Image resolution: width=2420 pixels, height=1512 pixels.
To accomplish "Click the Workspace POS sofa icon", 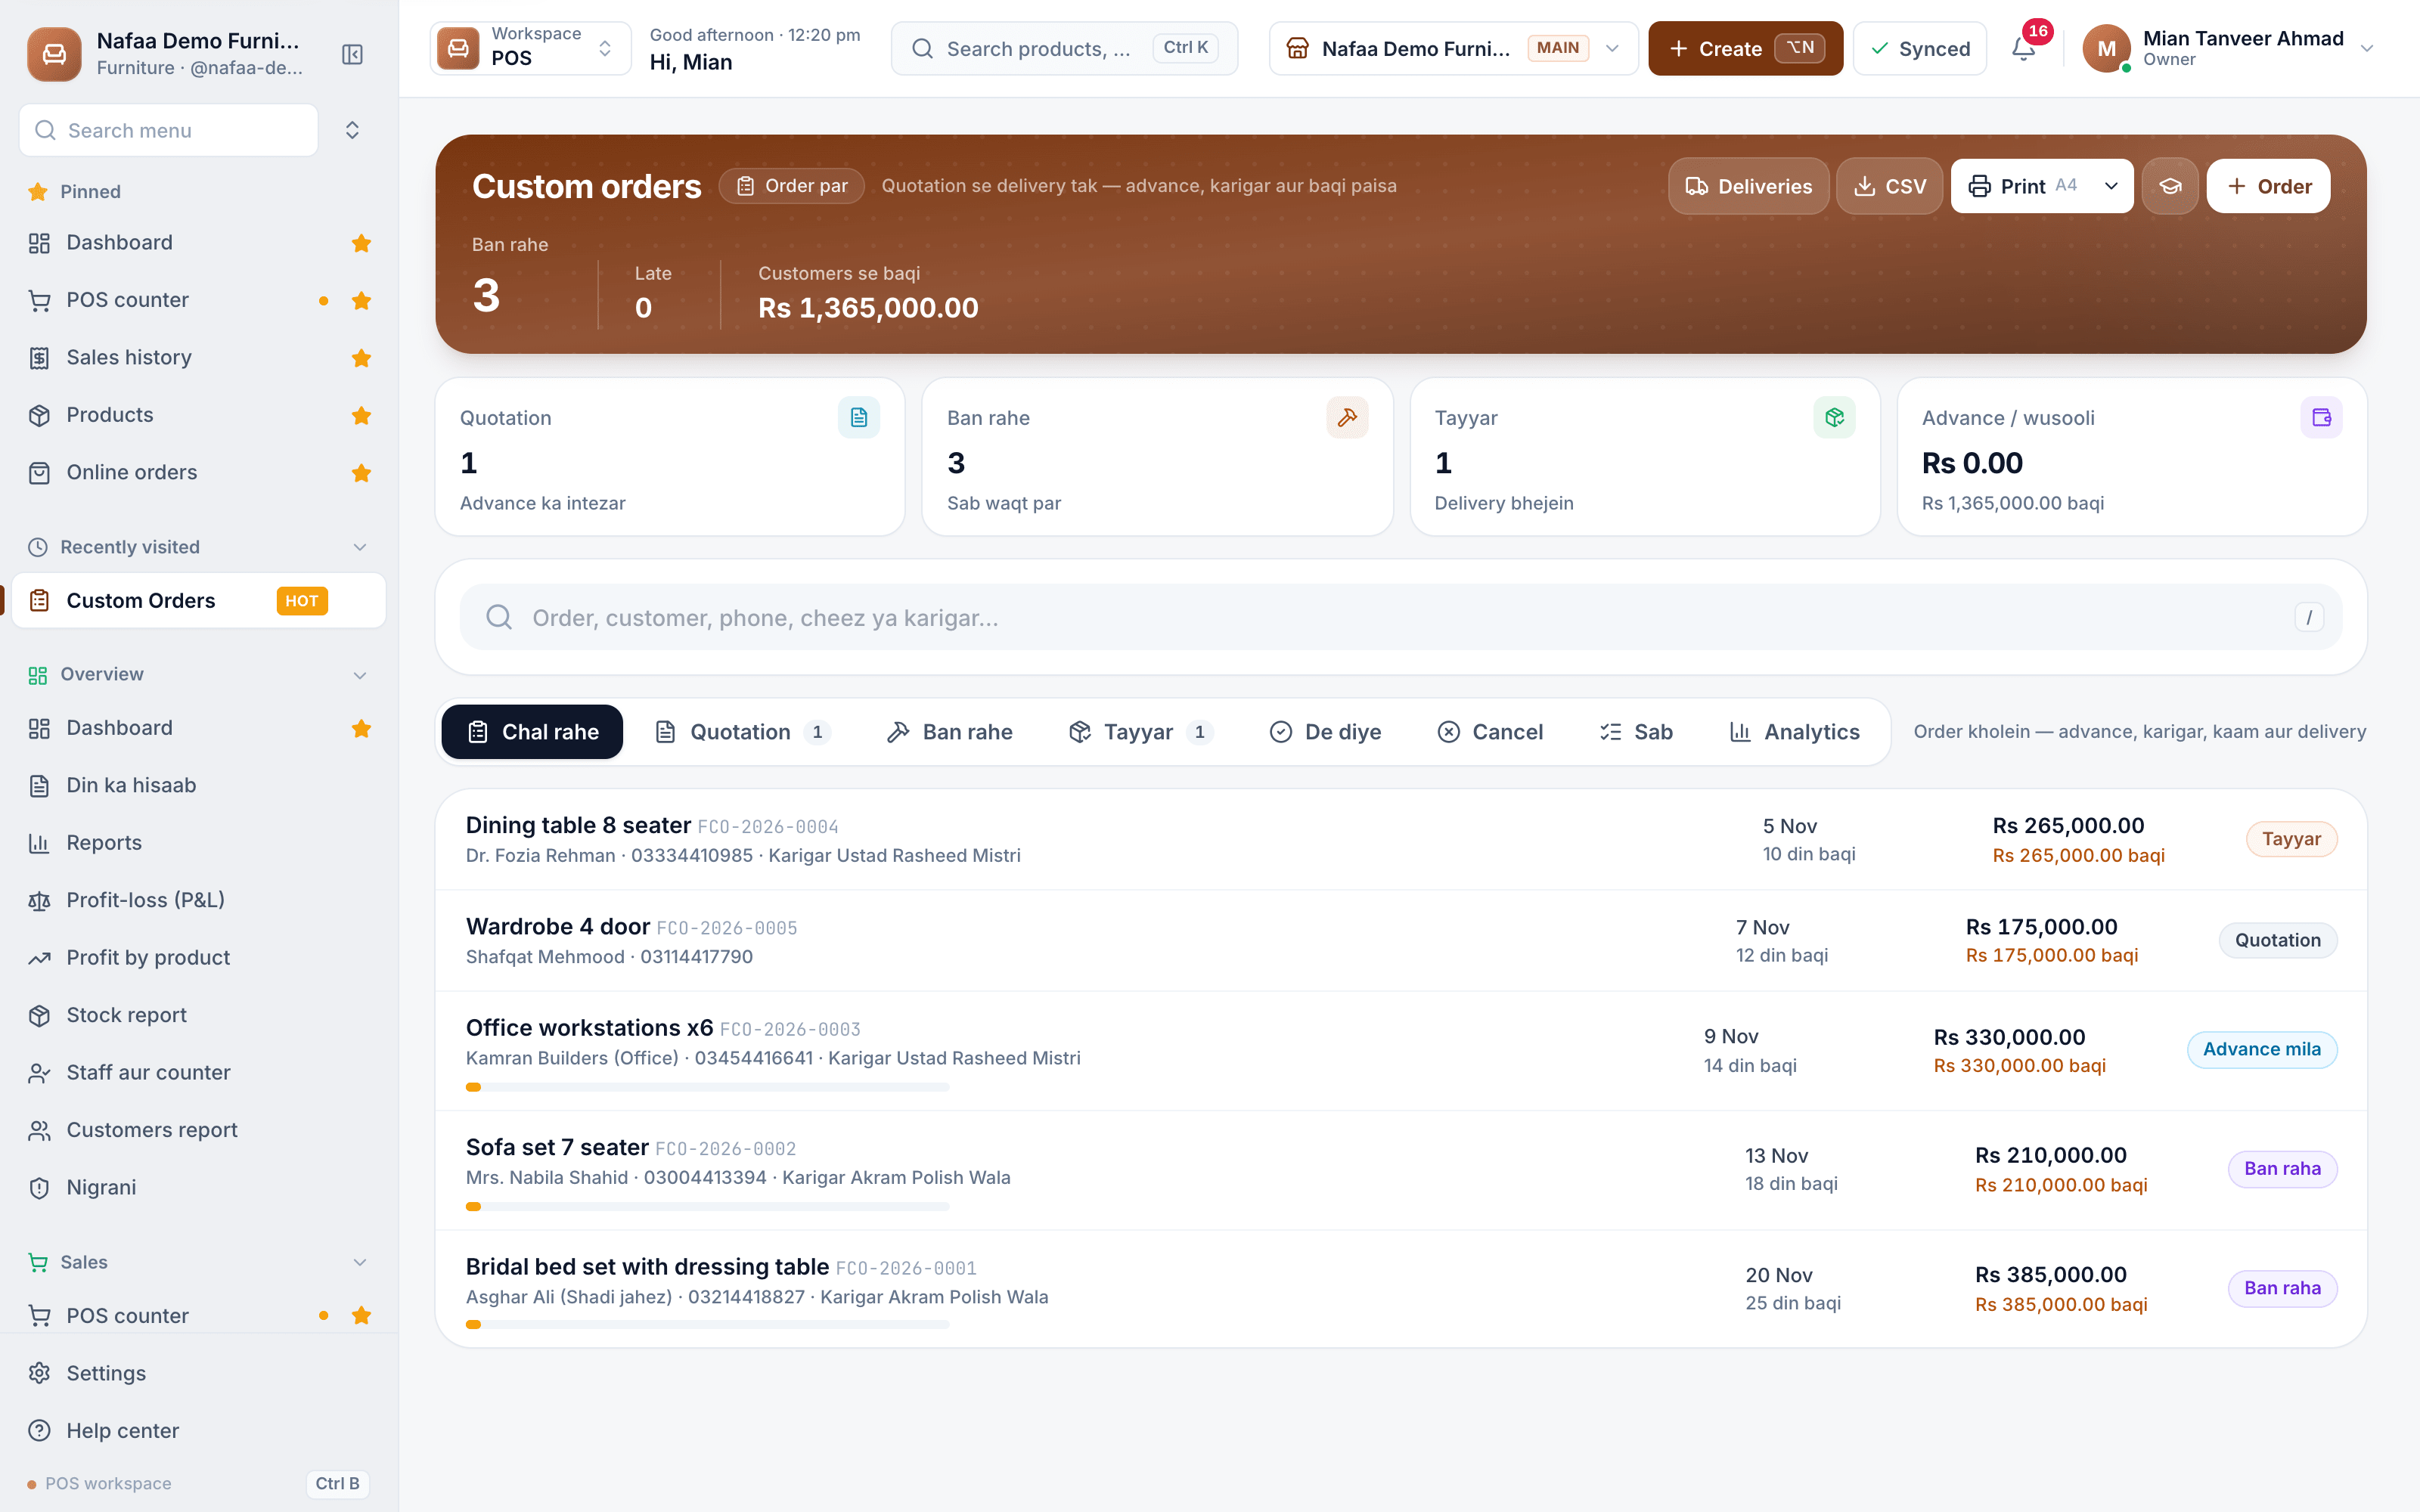I will coord(458,48).
